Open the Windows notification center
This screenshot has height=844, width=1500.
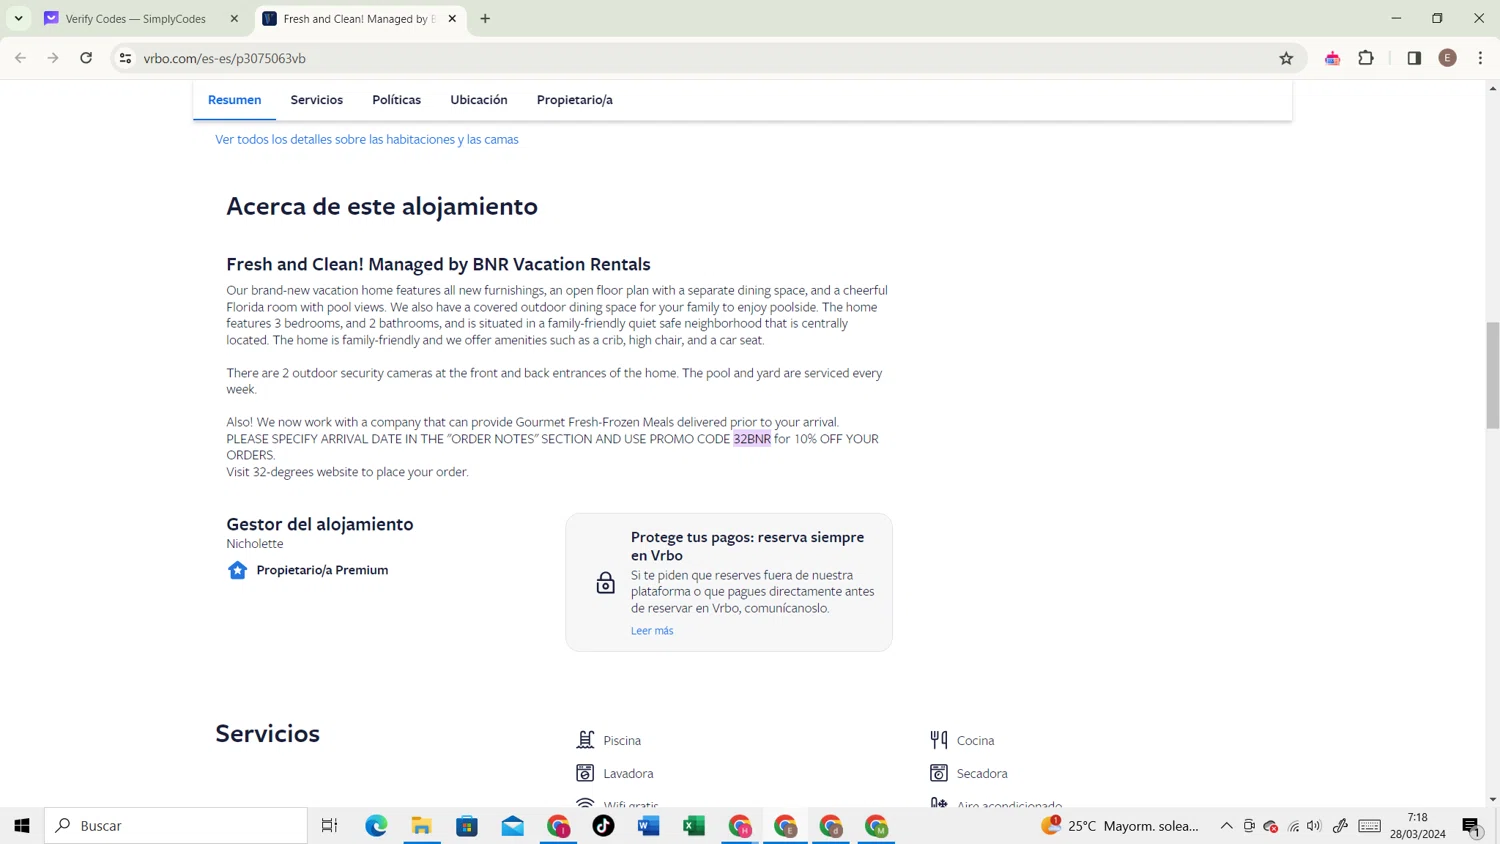tap(1471, 826)
